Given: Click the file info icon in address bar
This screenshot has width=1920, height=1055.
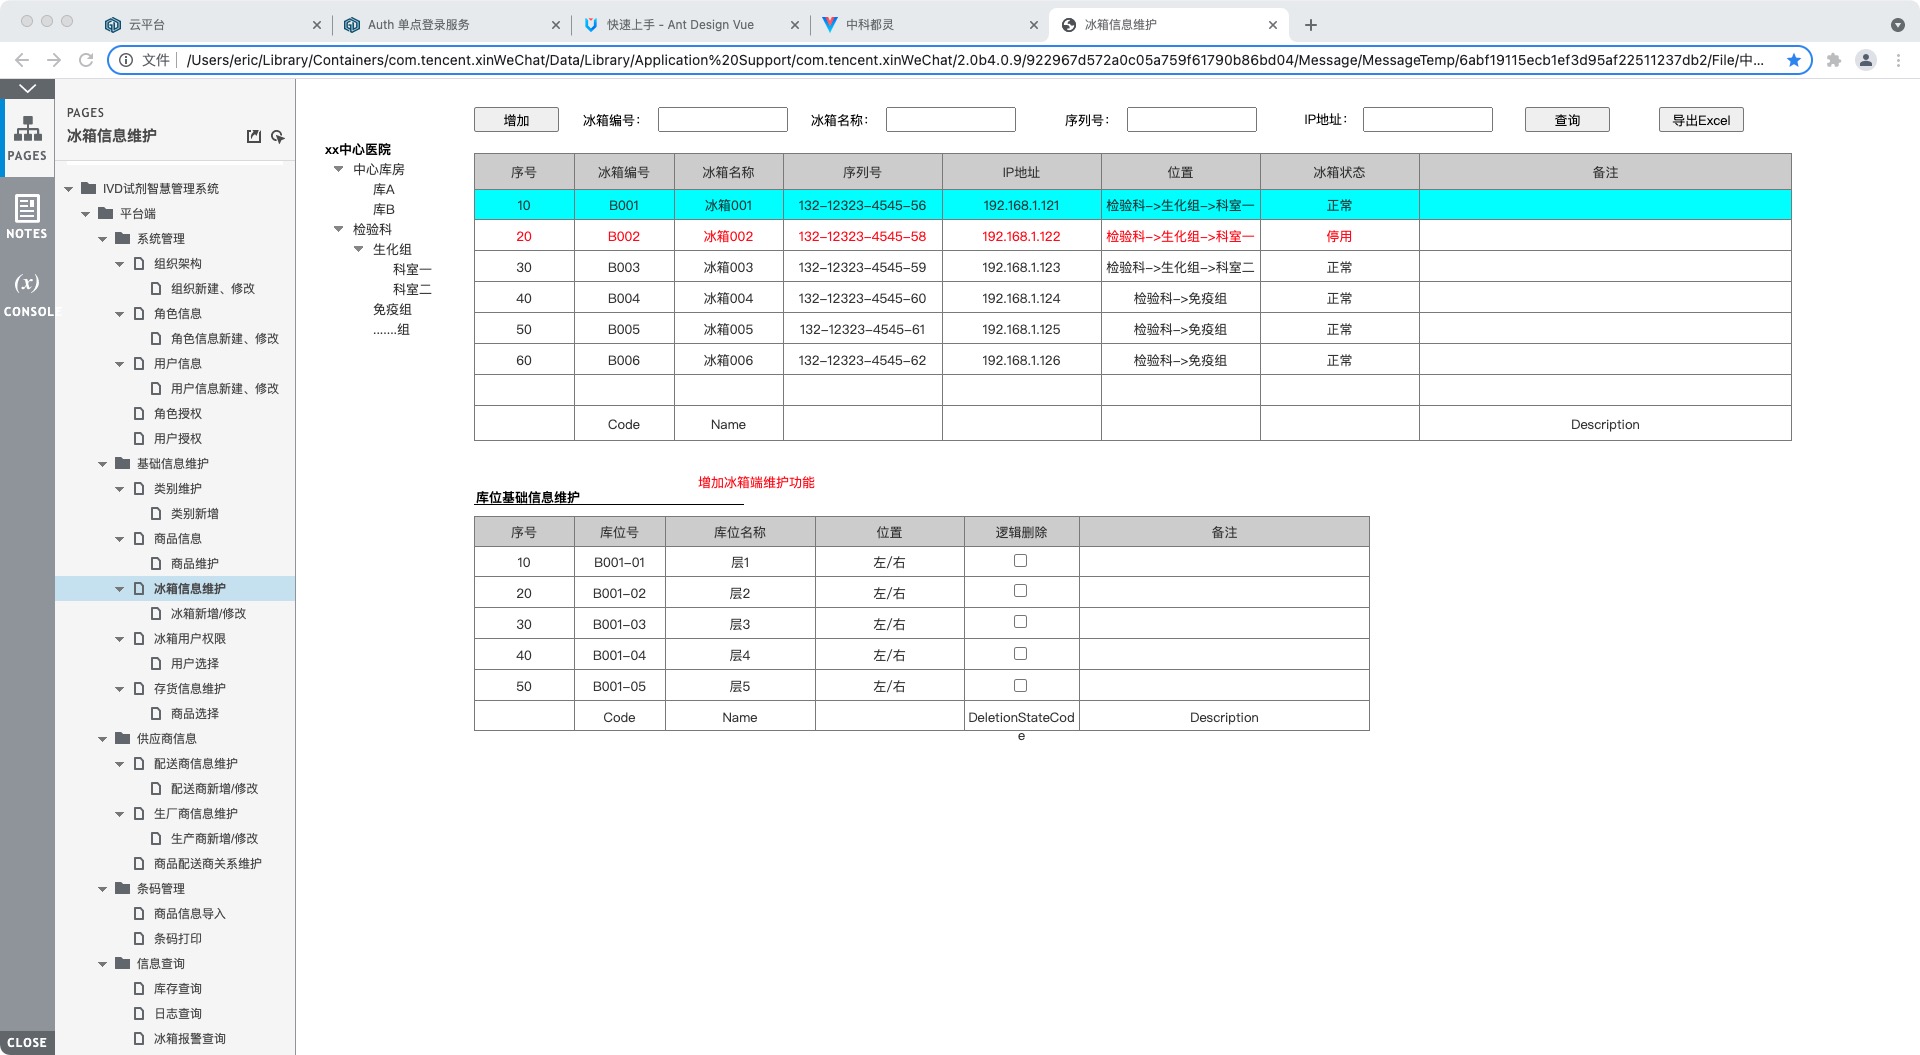Looking at the screenshot, I should coord(126,60).
